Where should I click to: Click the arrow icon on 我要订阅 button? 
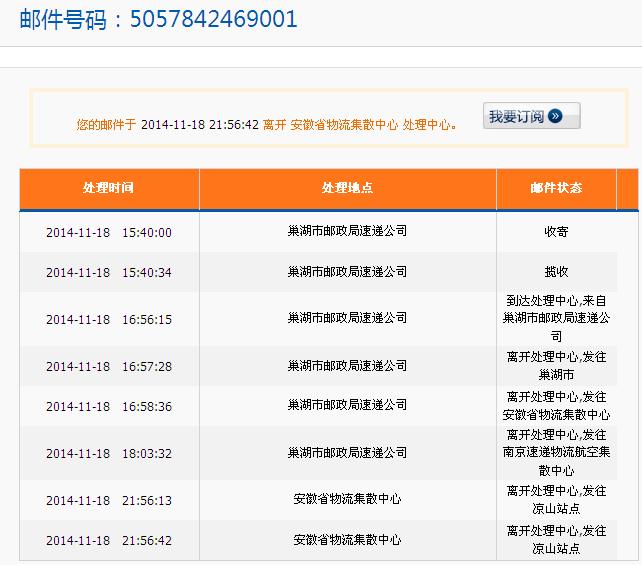click(555, 116)
